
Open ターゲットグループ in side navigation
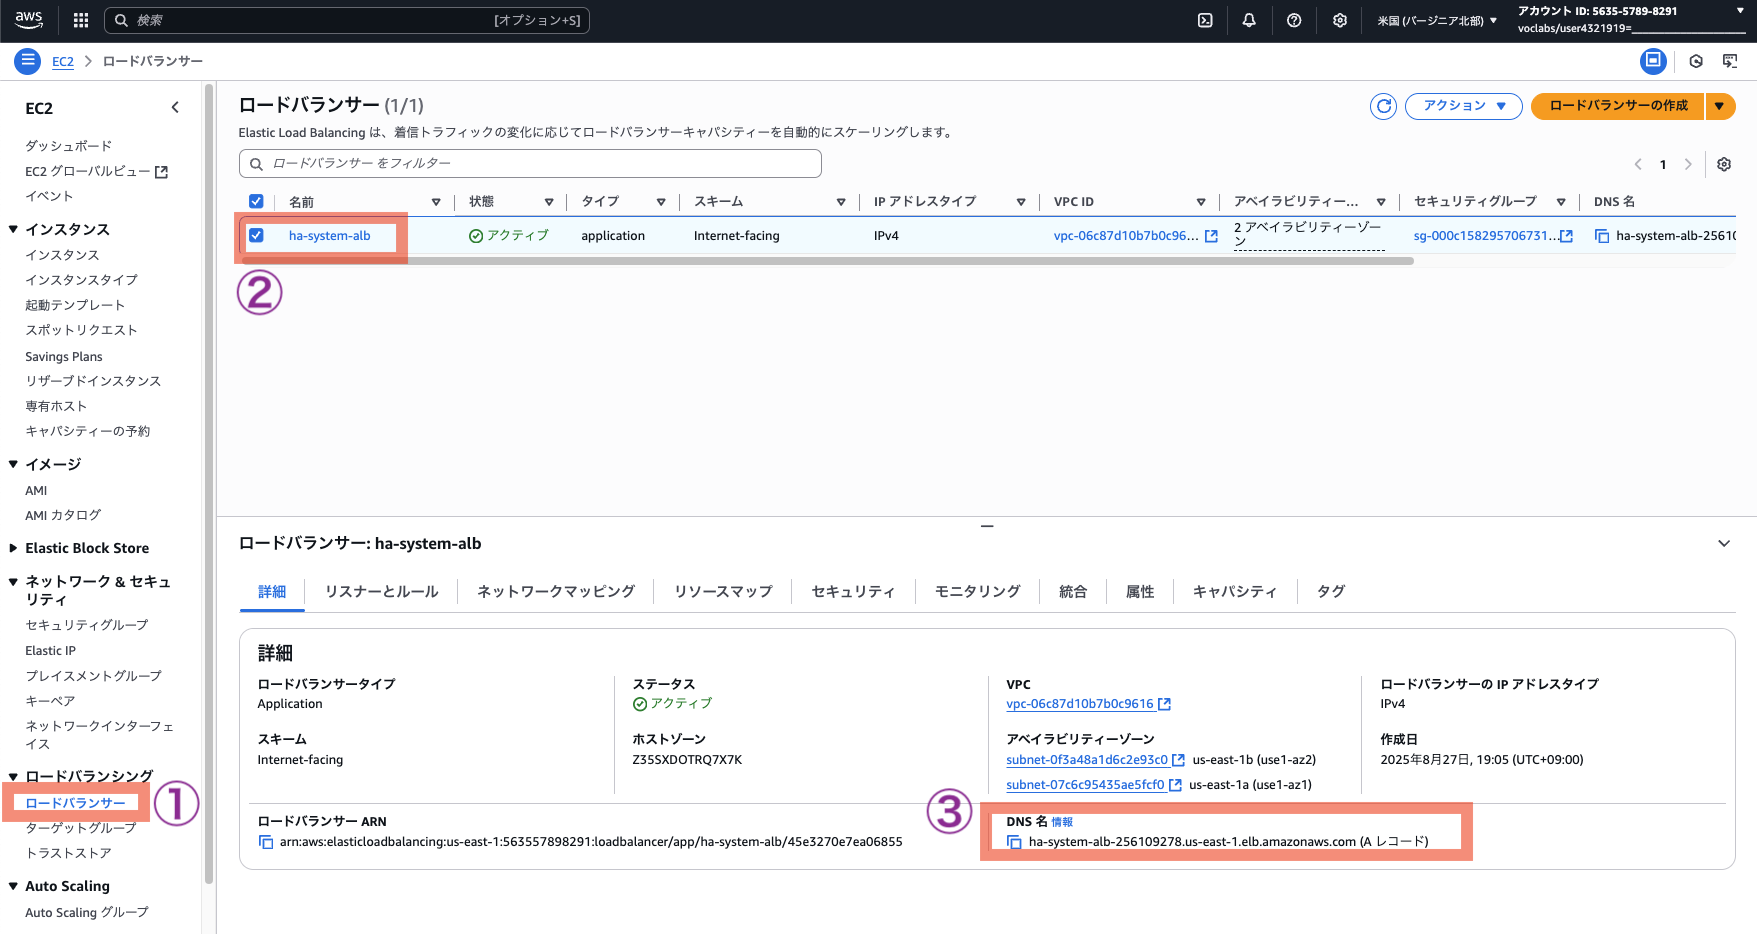click(81, 828)
